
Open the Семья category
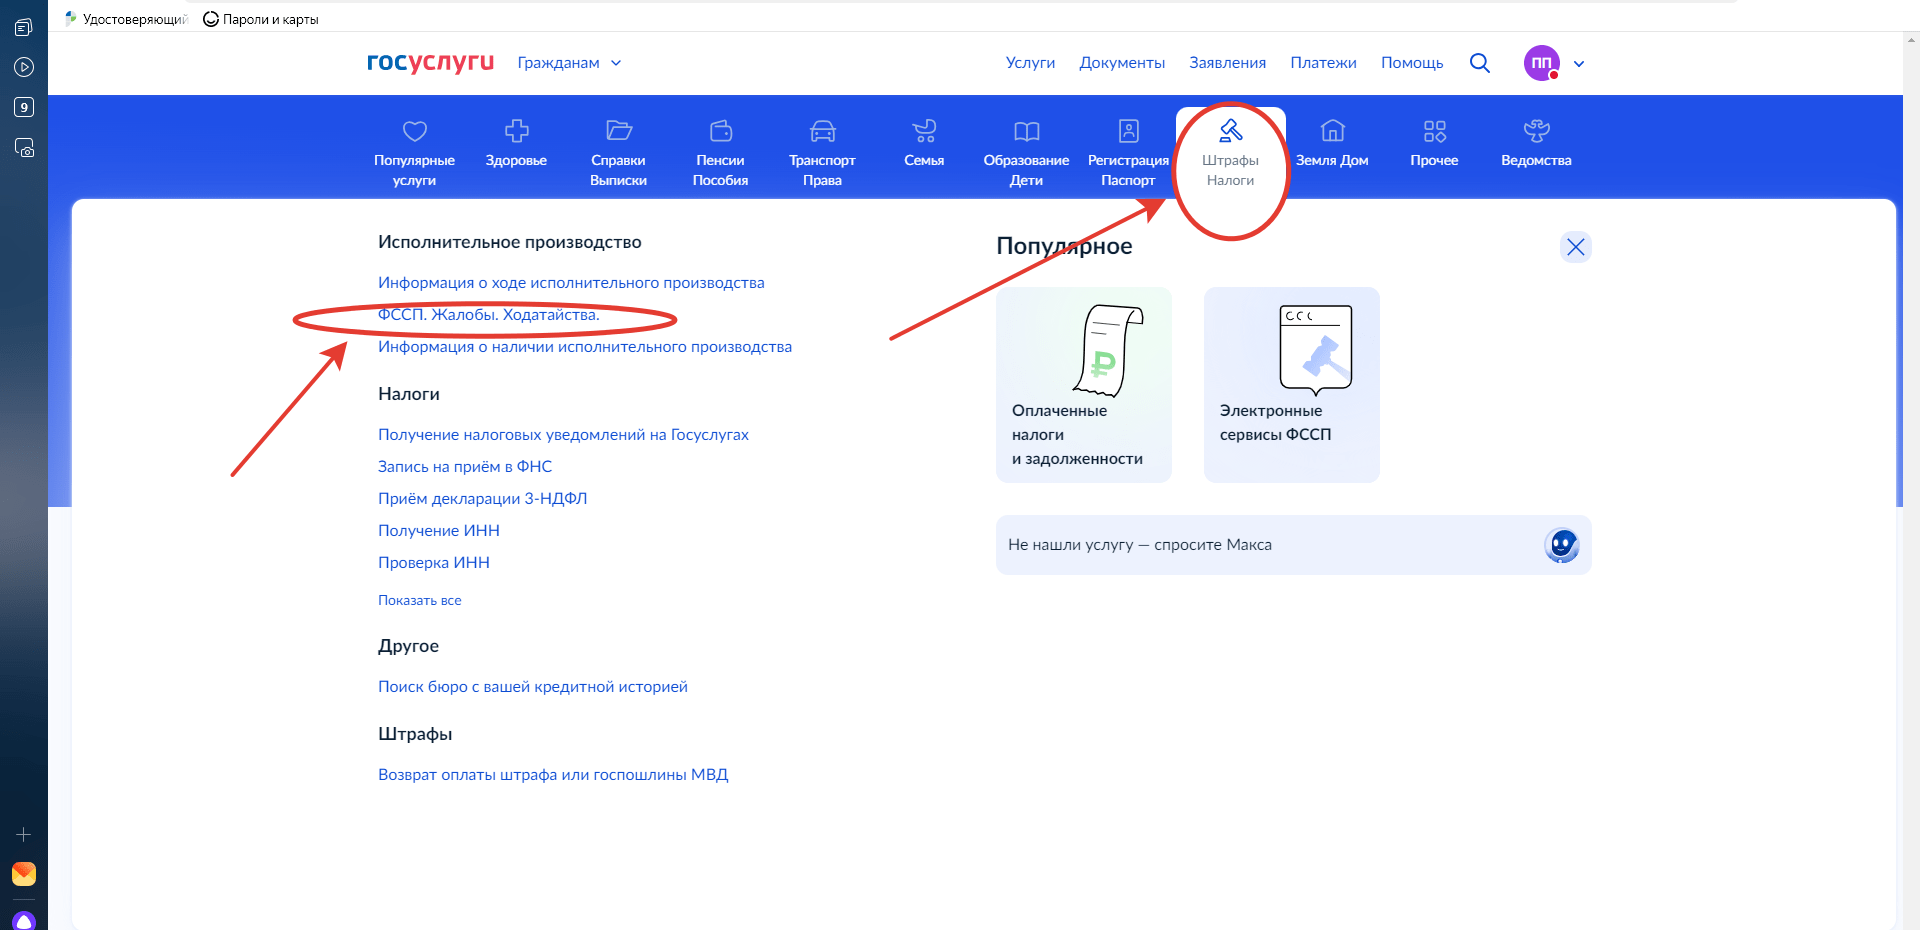tap(924, 145)
